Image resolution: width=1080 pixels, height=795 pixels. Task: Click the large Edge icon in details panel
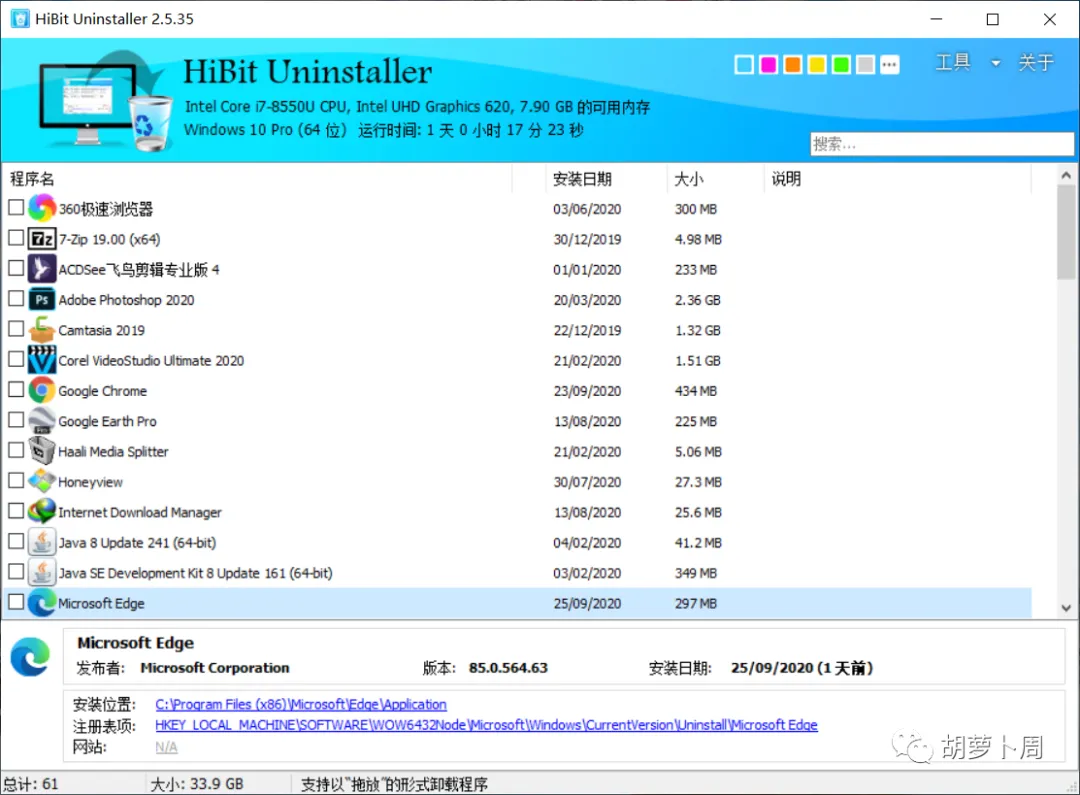[30, 657]
